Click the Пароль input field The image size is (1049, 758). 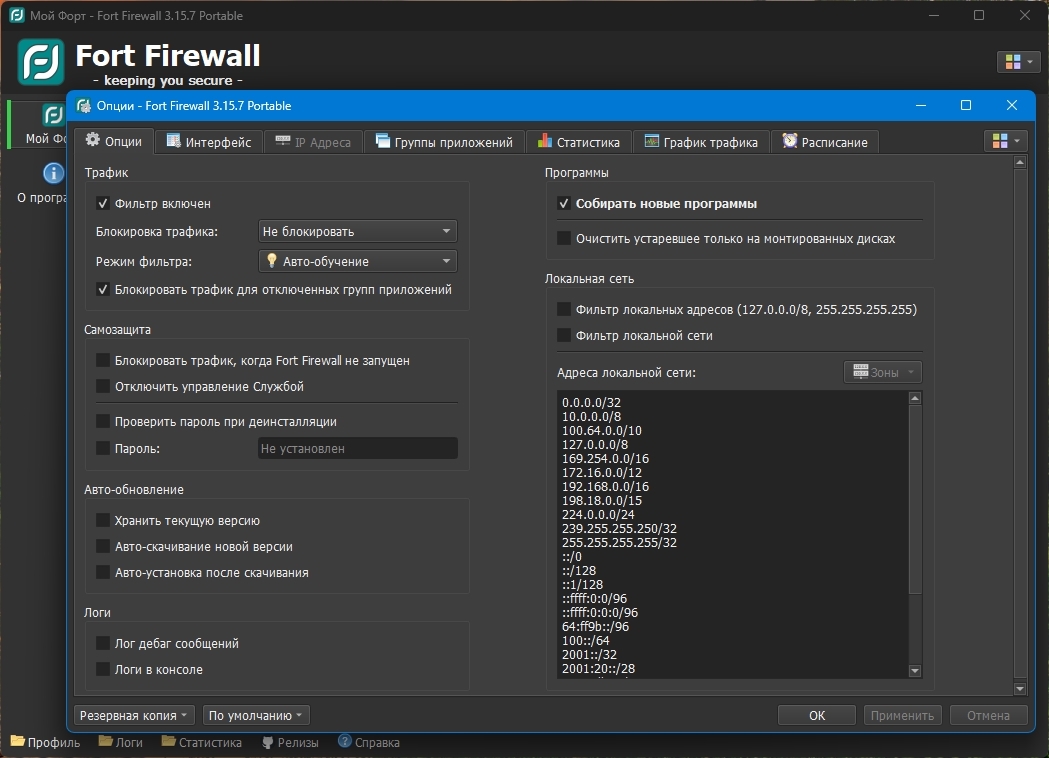[x=357, y=448]
